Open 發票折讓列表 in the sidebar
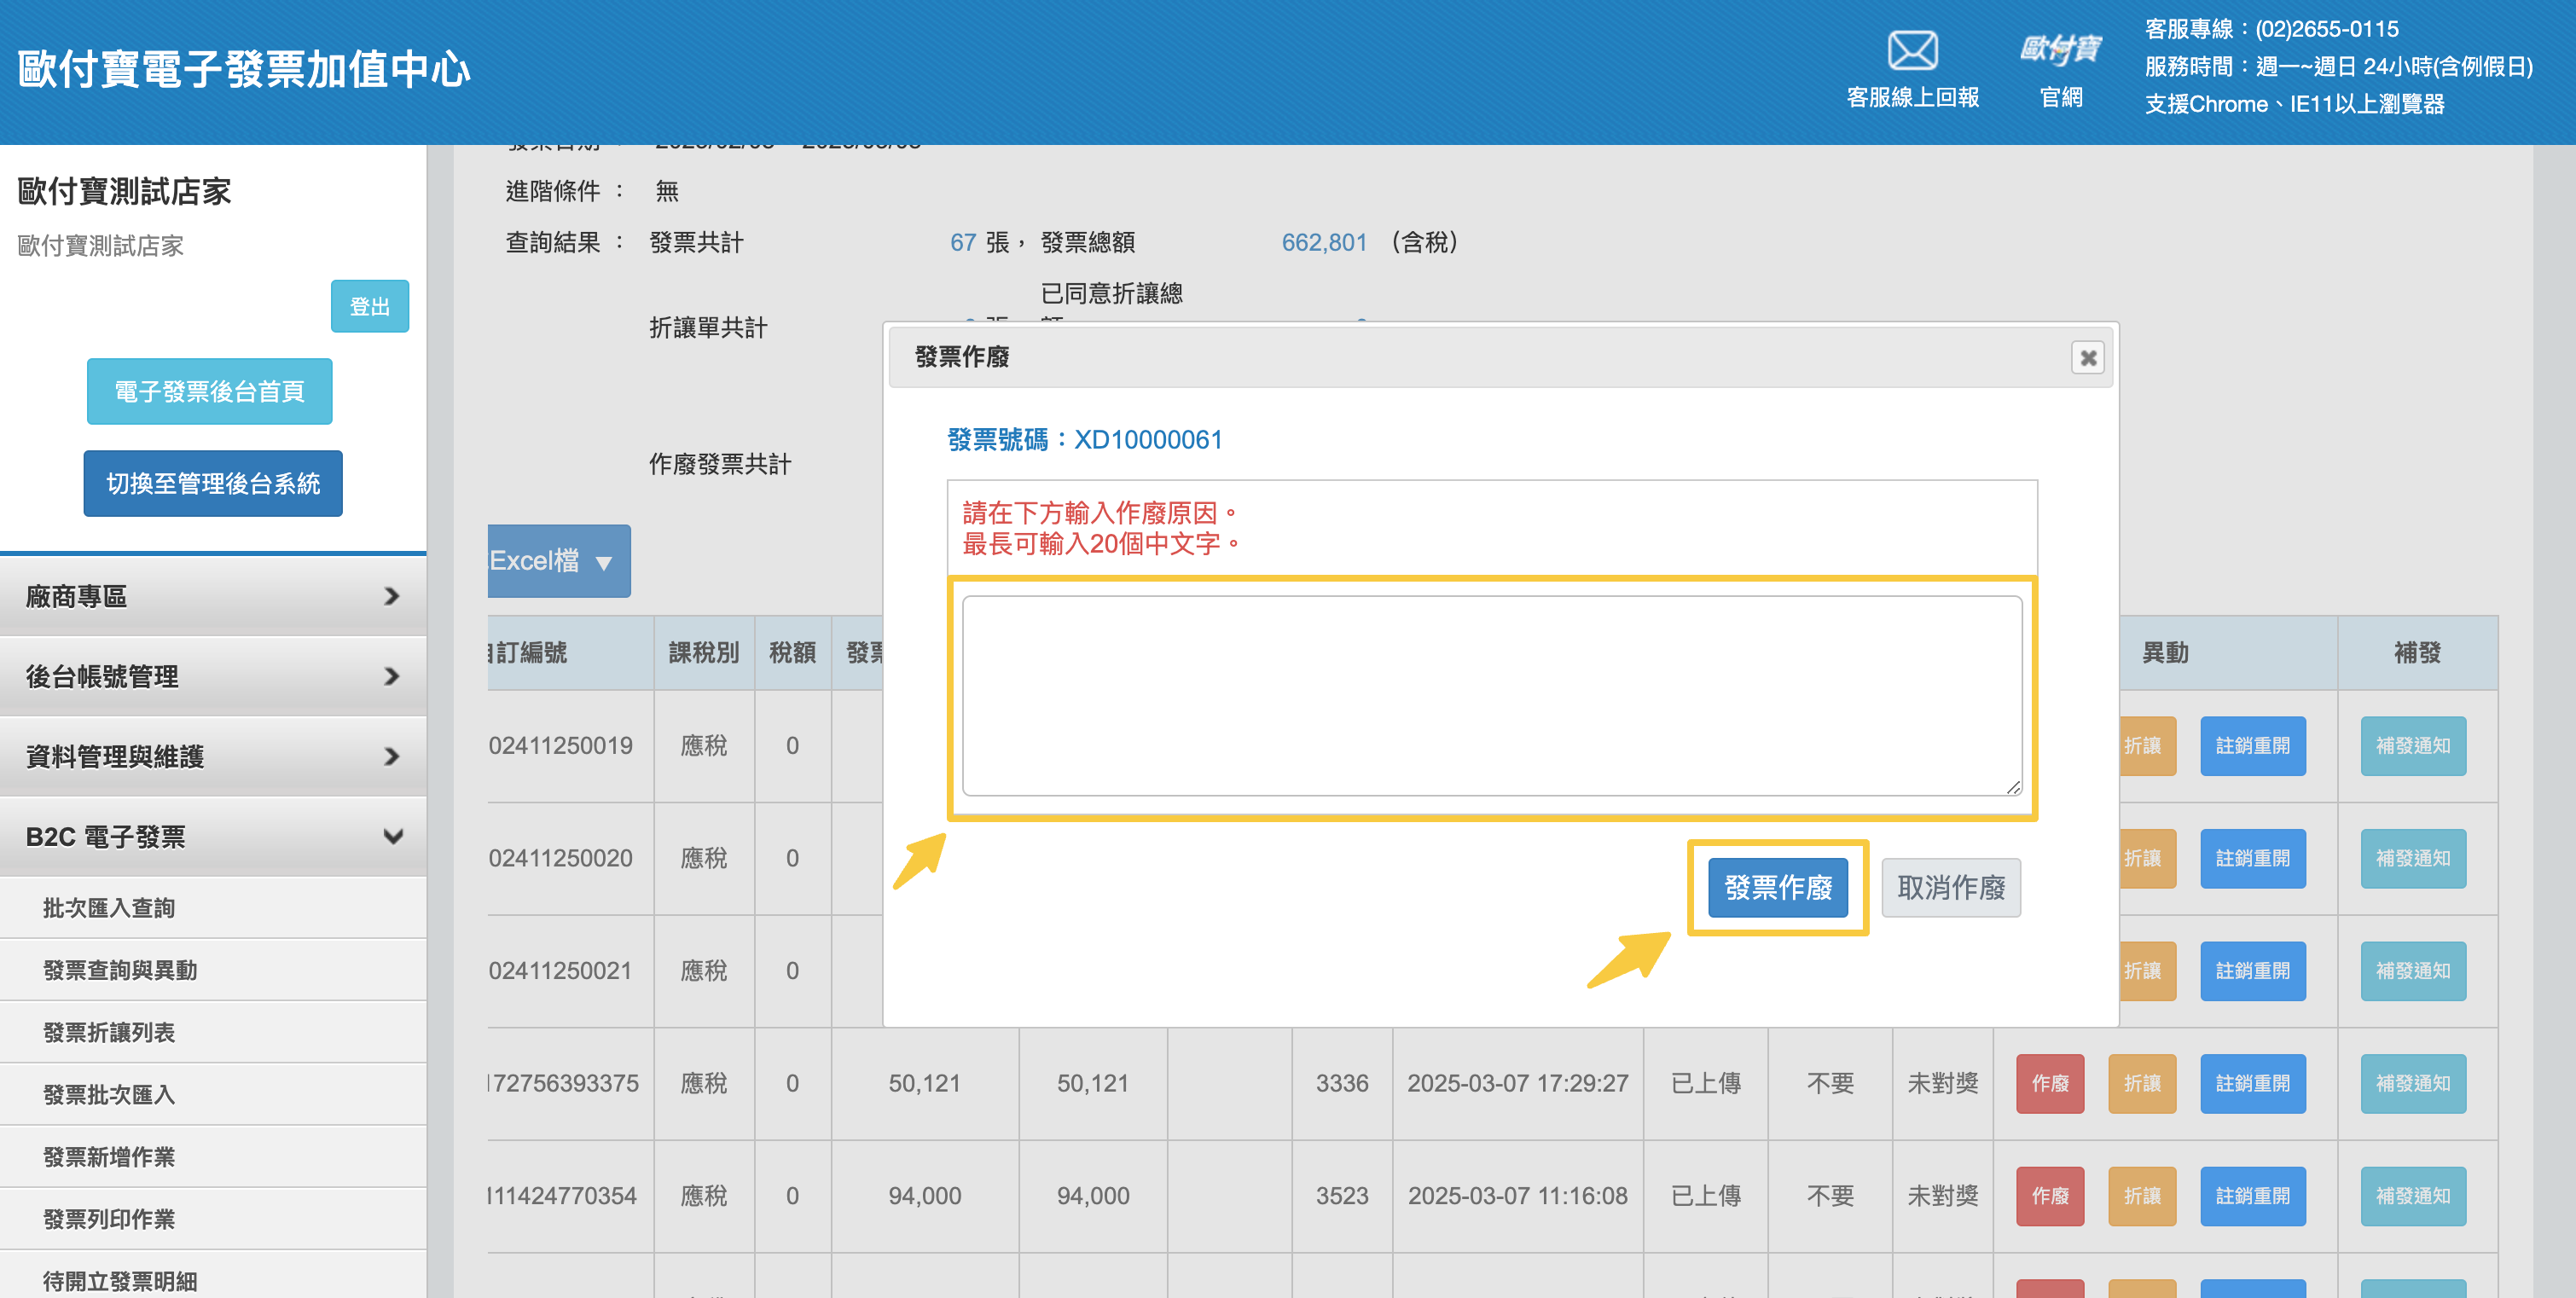 click(x=109, y=1032)
